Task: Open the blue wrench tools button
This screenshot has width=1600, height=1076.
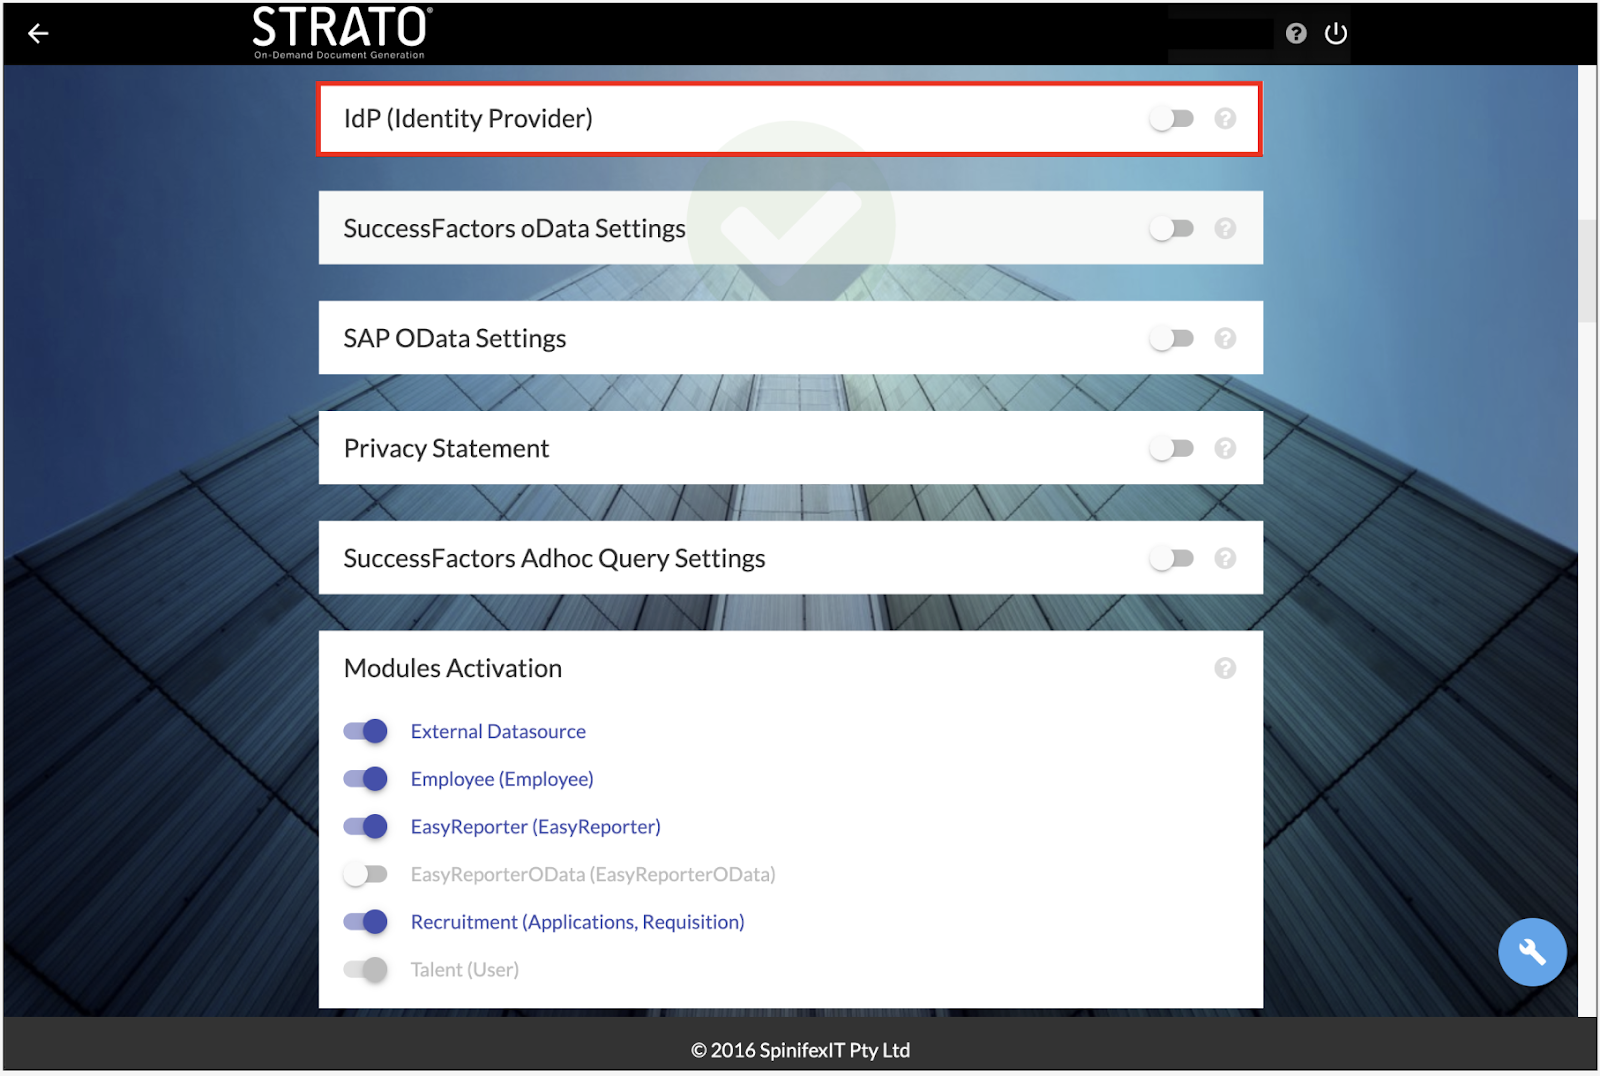Action: coord(1531,952)
